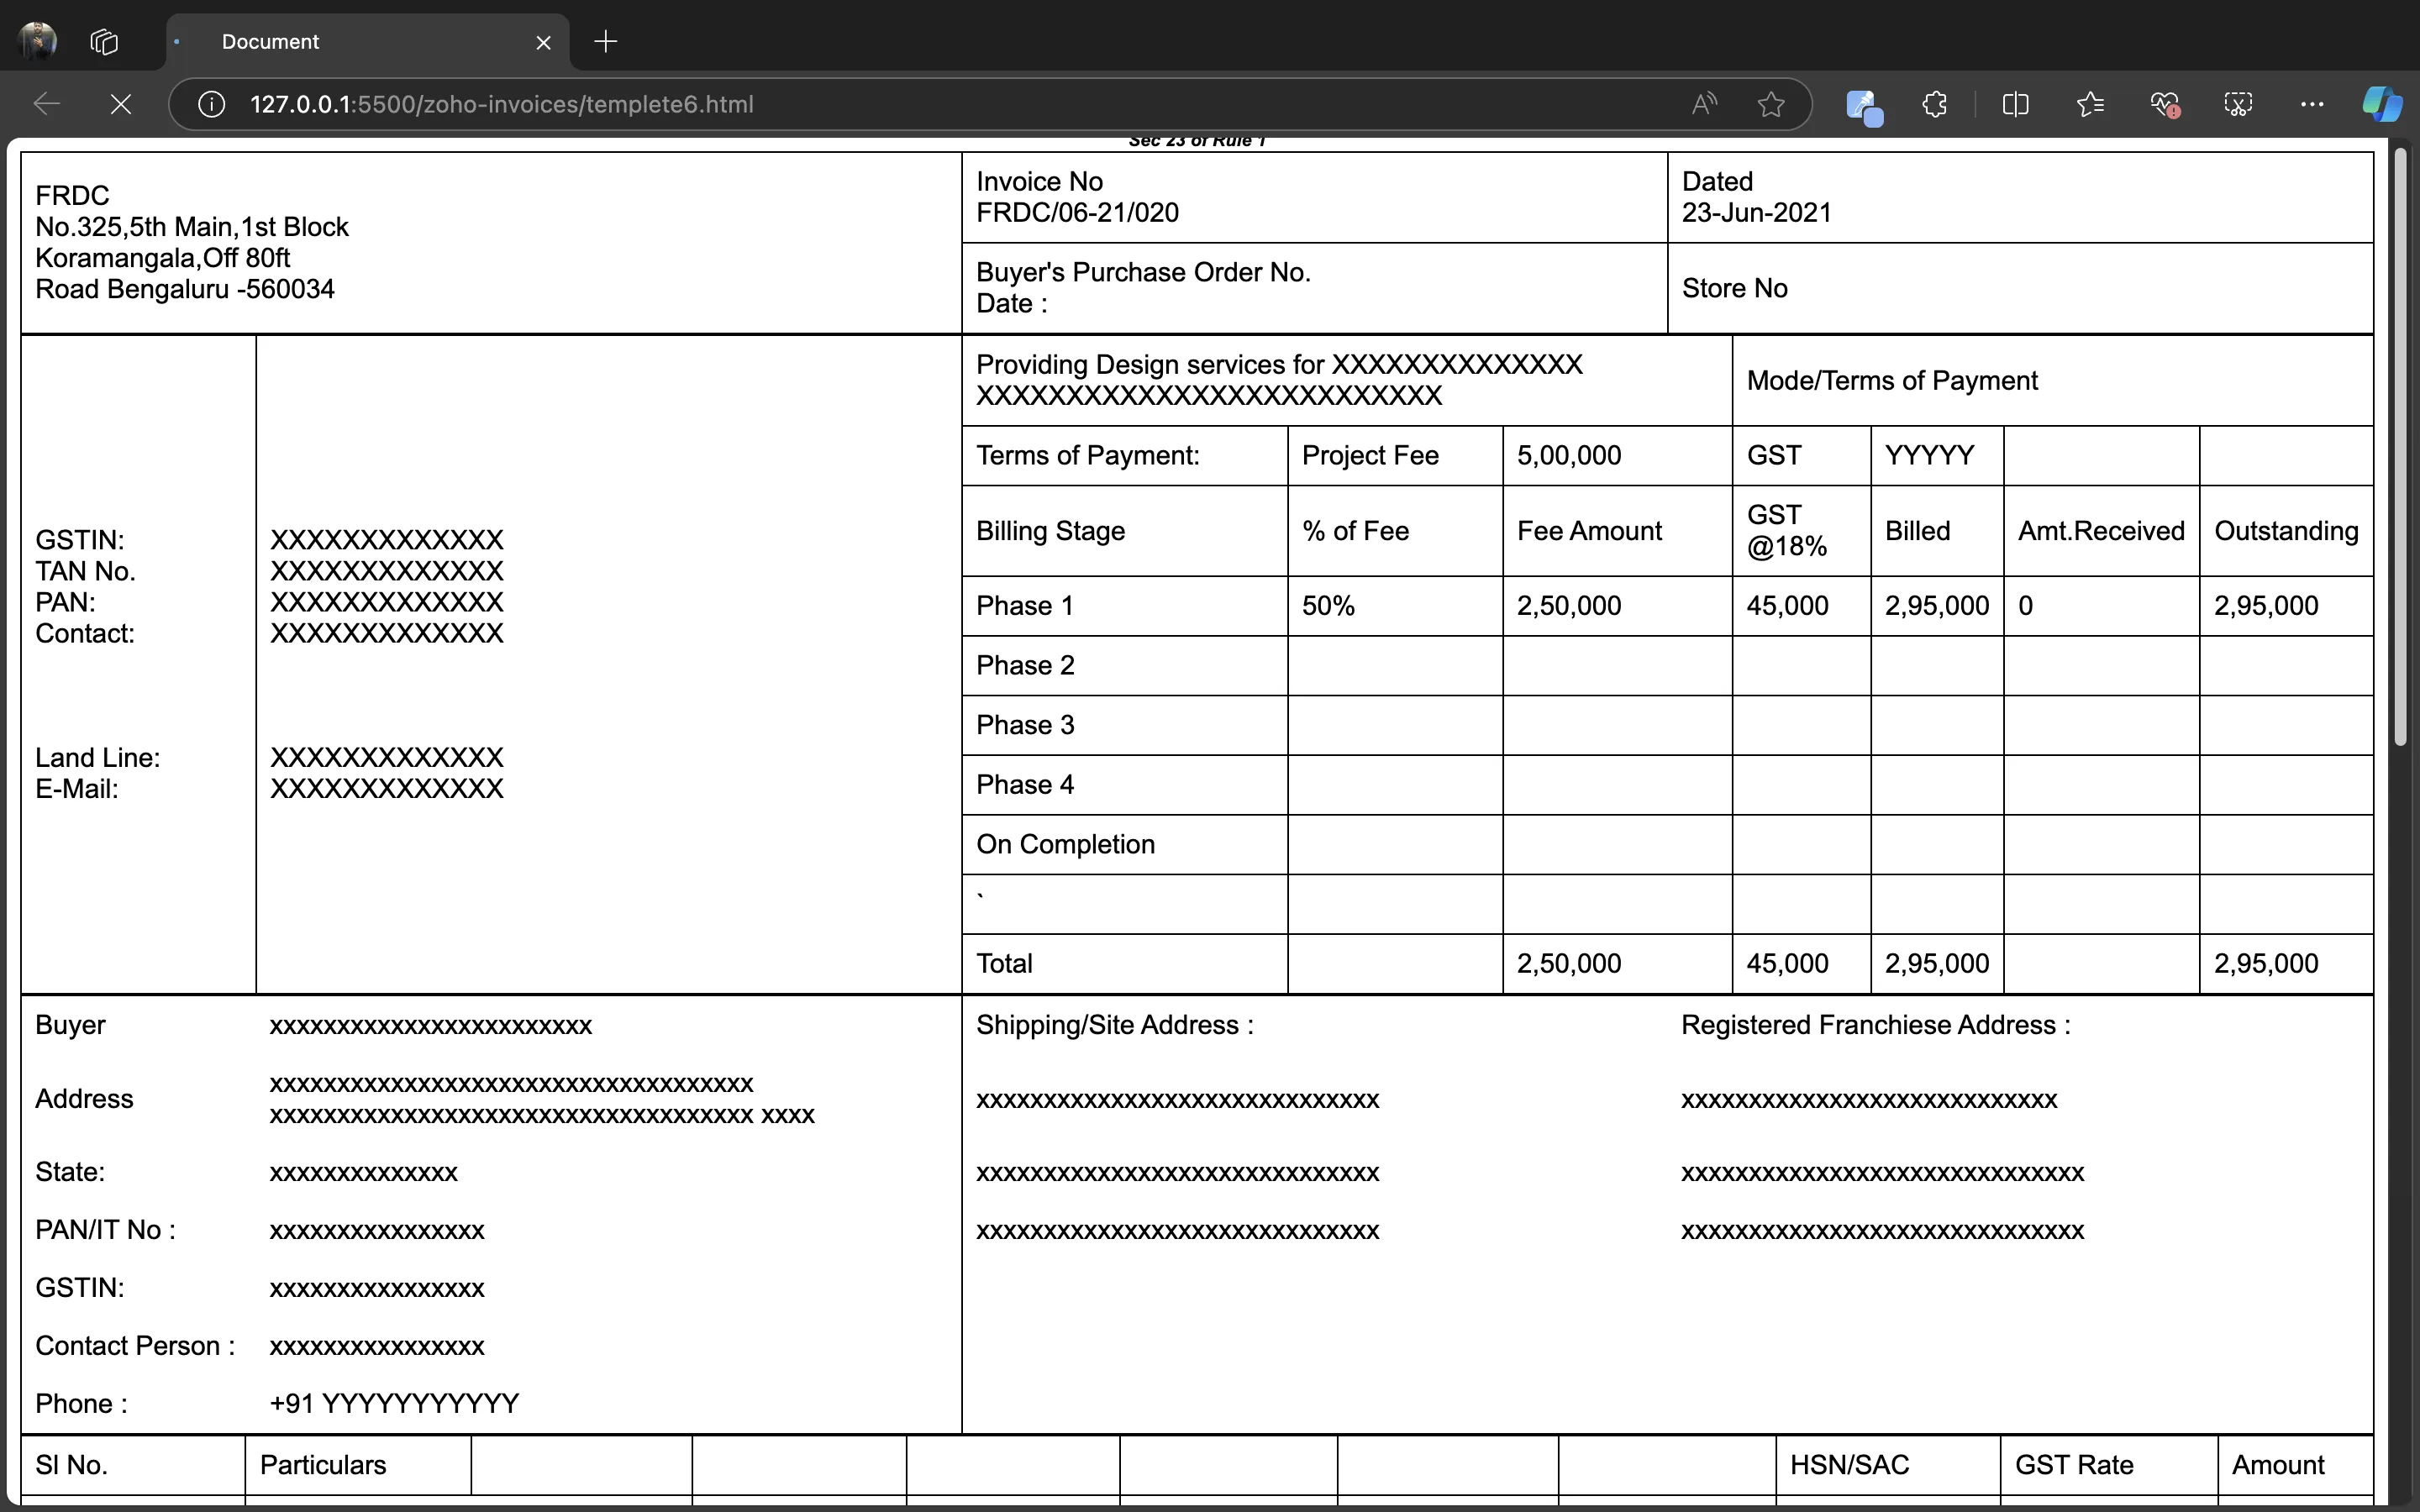
Task: Click the vertical page scrollbar
Action: [2400, 445]
